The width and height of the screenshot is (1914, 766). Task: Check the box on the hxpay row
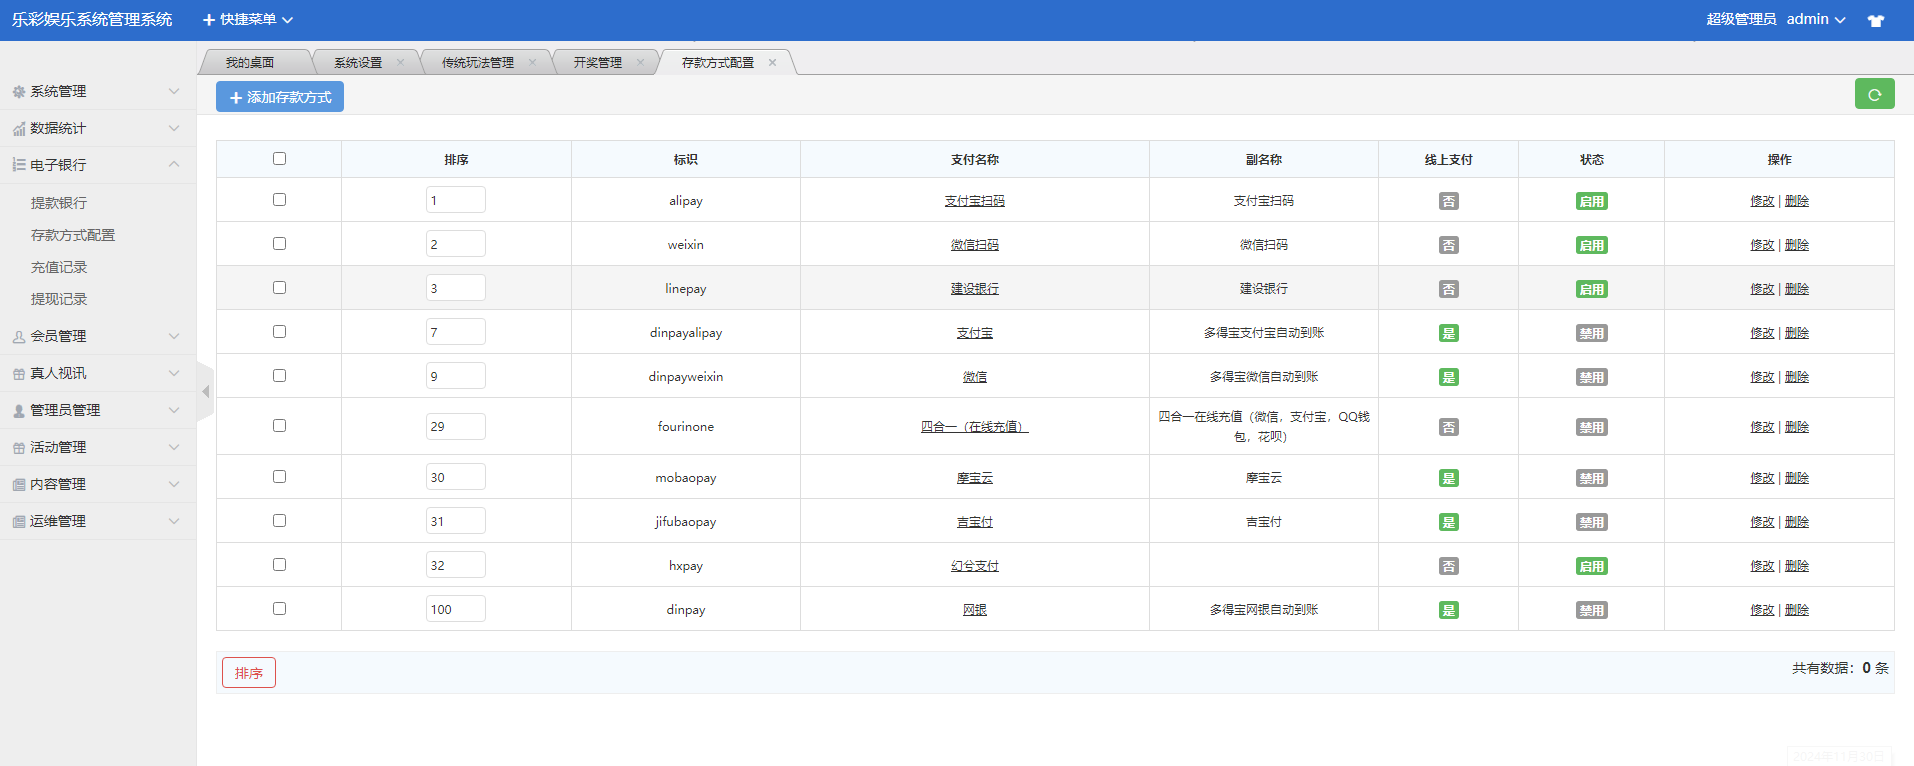(x=279, y=565)
